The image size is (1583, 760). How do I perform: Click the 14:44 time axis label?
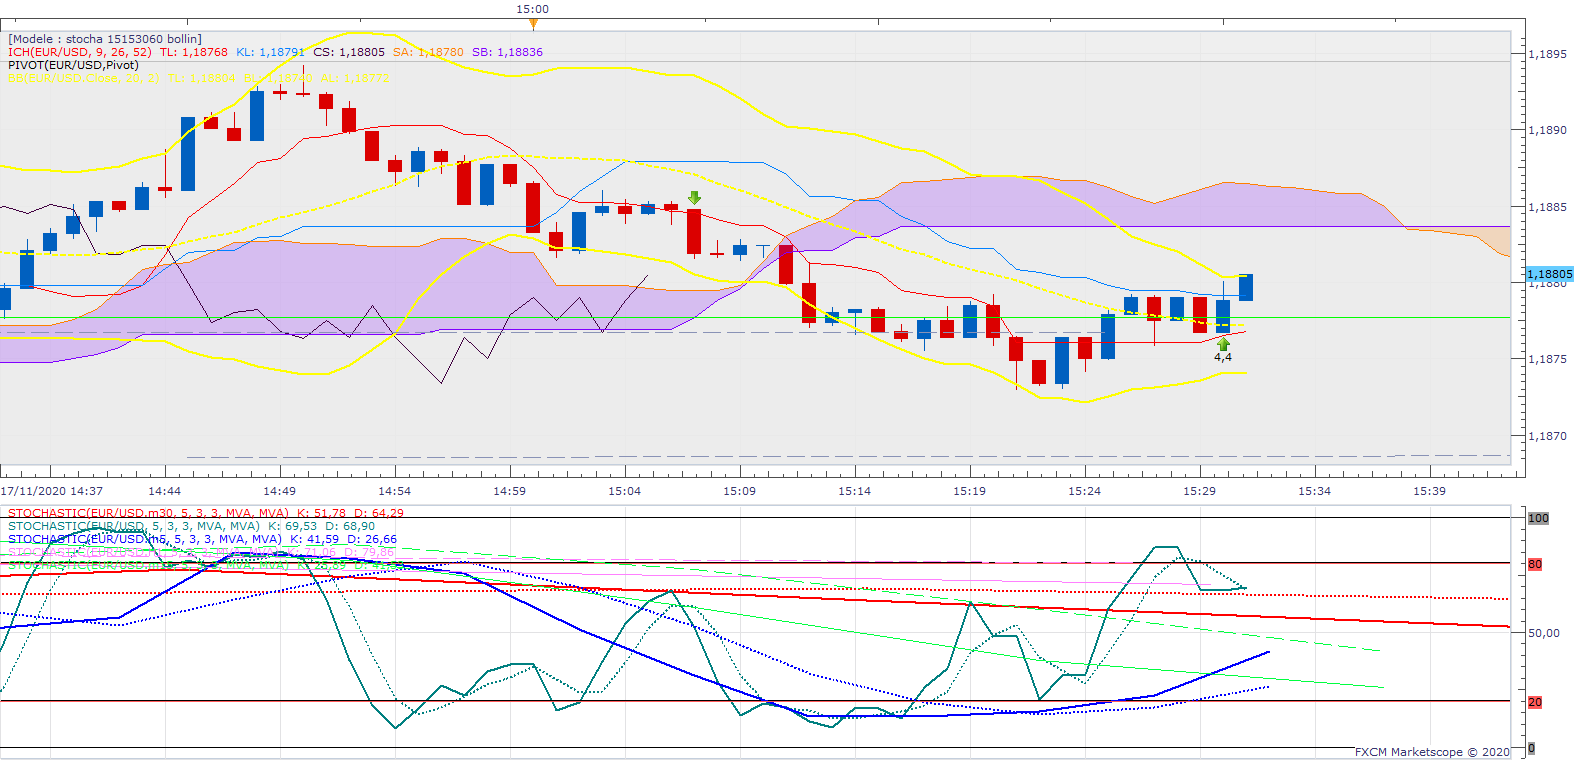[165, 491]
